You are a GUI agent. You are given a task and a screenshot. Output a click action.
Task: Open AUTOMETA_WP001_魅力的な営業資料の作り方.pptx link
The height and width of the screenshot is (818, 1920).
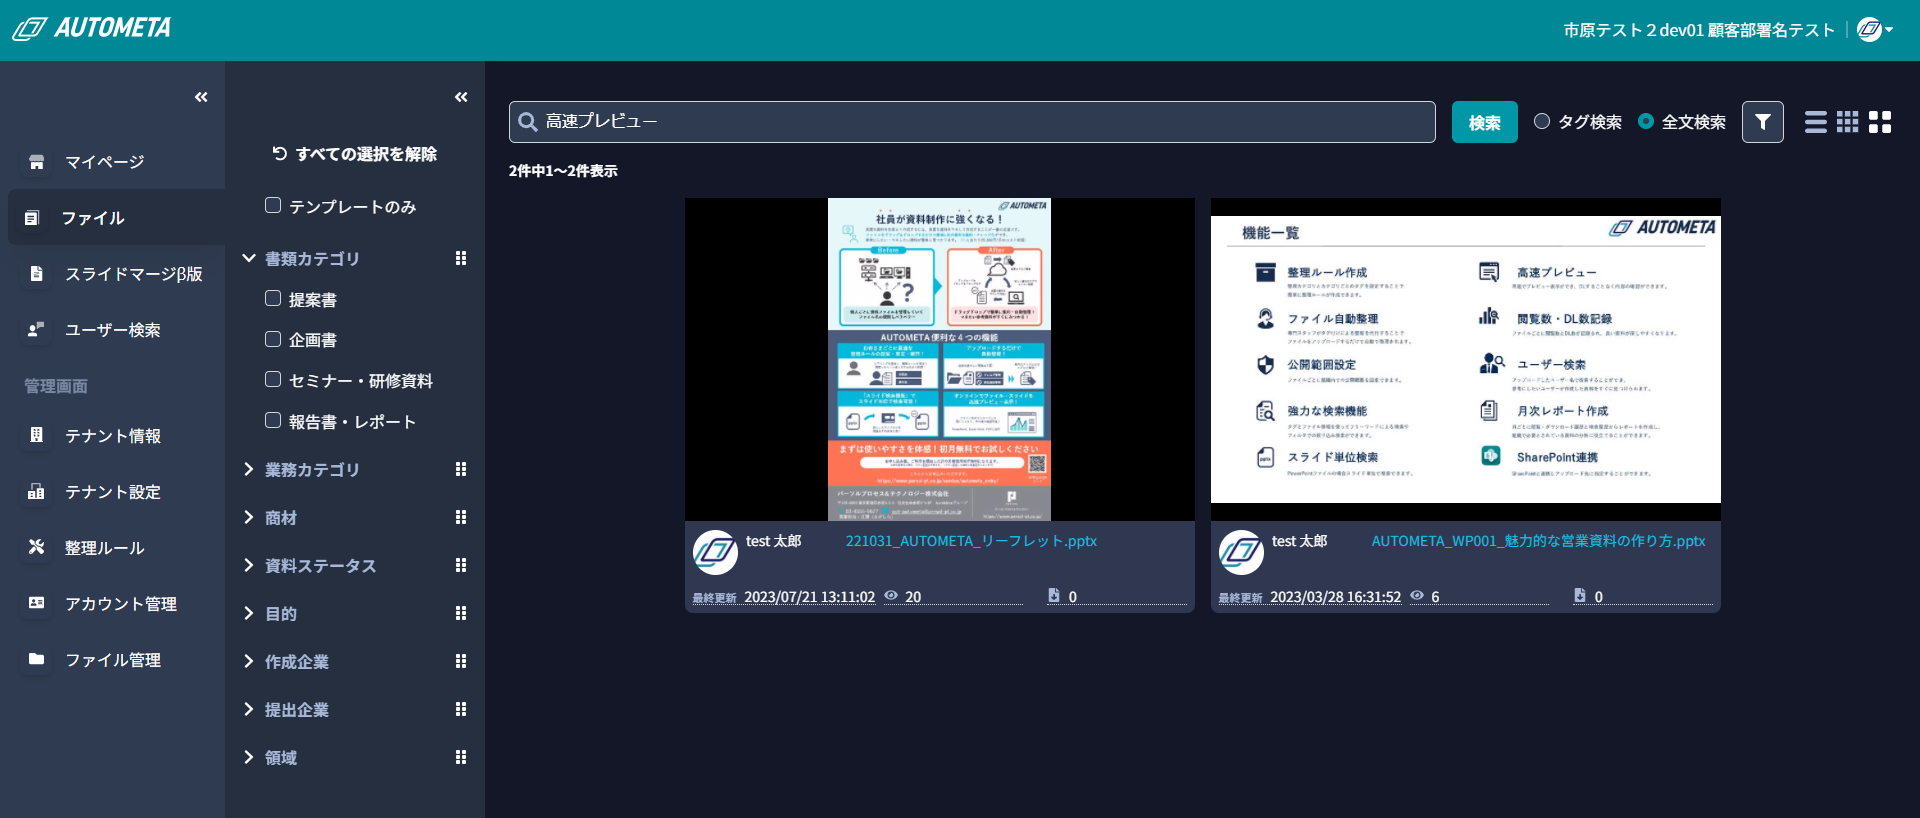coord(1538,541)
